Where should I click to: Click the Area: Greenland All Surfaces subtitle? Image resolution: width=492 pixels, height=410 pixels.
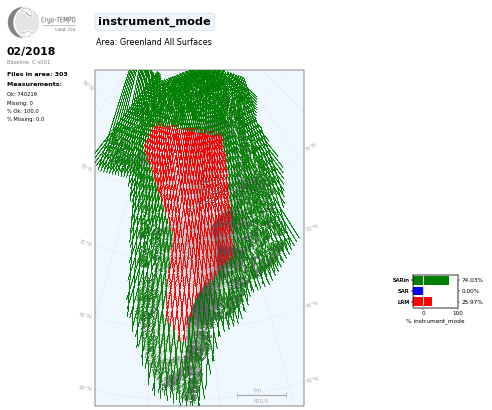[x=154, y=42]
